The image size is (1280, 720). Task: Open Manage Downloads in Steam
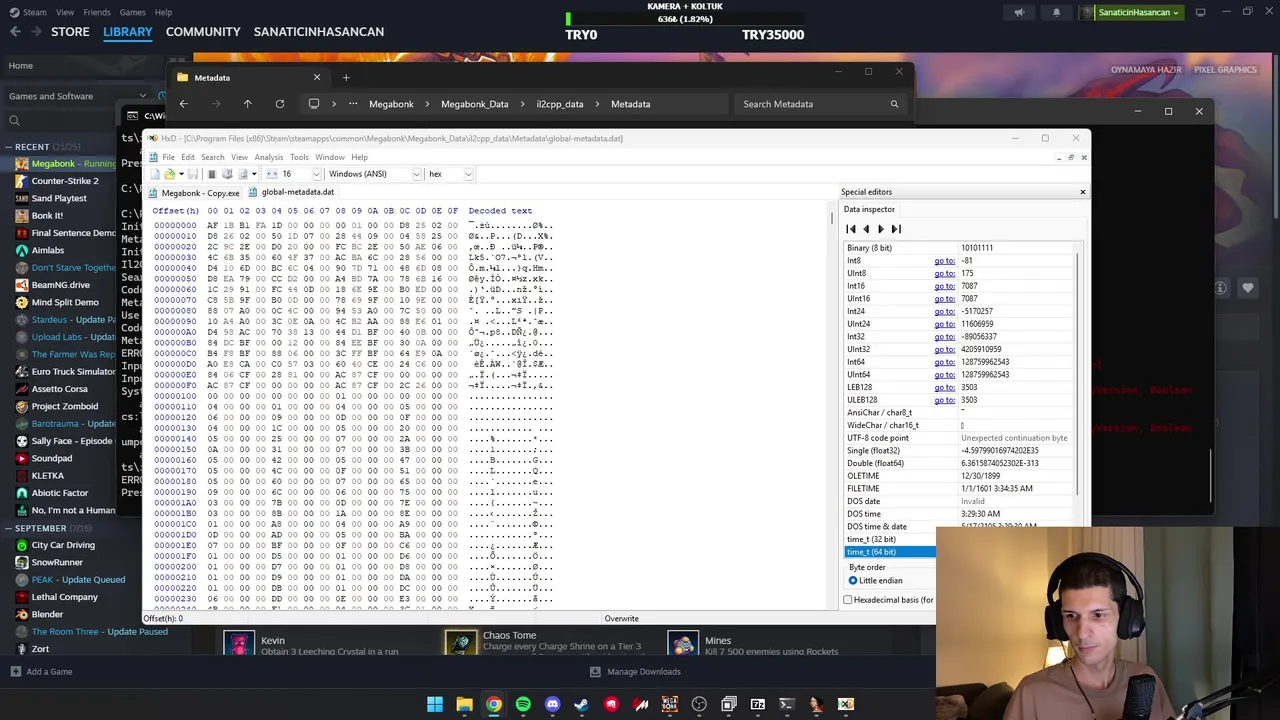tap(635, 672)
